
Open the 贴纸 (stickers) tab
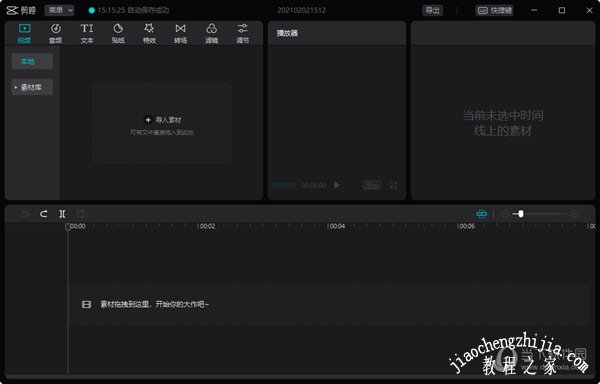coord(118,33)
